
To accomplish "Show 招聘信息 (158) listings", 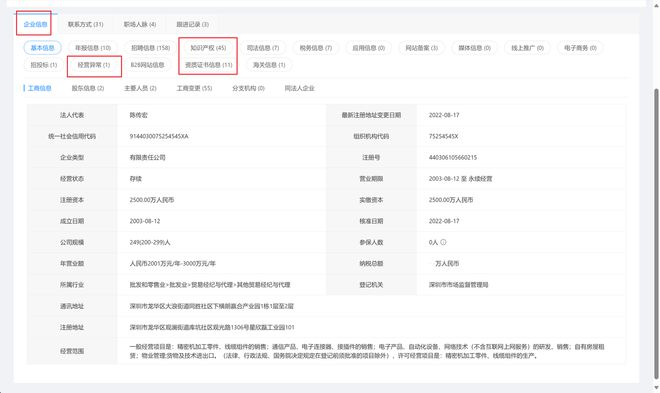I will click(151, 48).
